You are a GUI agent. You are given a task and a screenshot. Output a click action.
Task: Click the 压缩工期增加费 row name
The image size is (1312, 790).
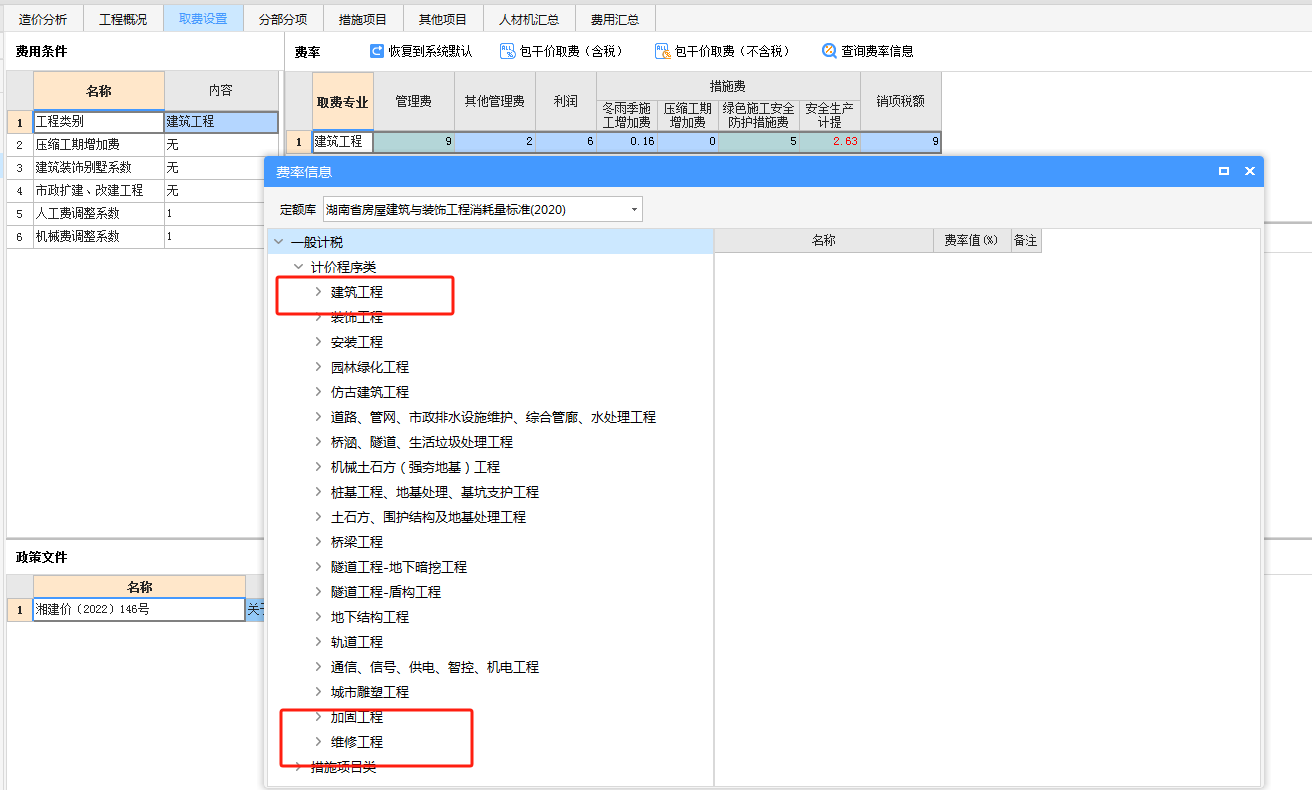98,145
